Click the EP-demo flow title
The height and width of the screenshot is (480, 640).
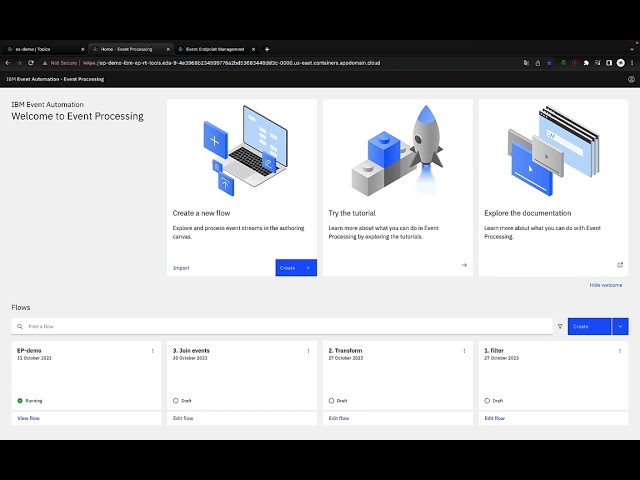pyautogui.click(x=29, y=351)
